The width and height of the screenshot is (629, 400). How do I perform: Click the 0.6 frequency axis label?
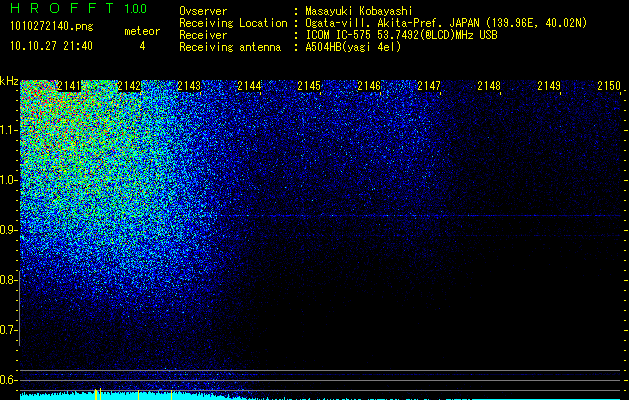point(8,380)
